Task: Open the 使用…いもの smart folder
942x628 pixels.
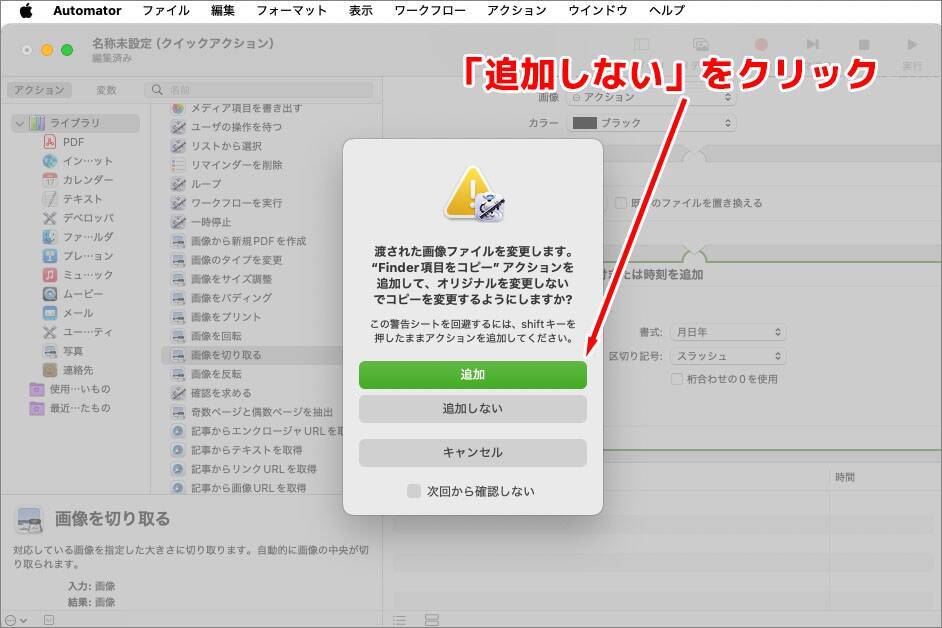Action: point(70,389)
